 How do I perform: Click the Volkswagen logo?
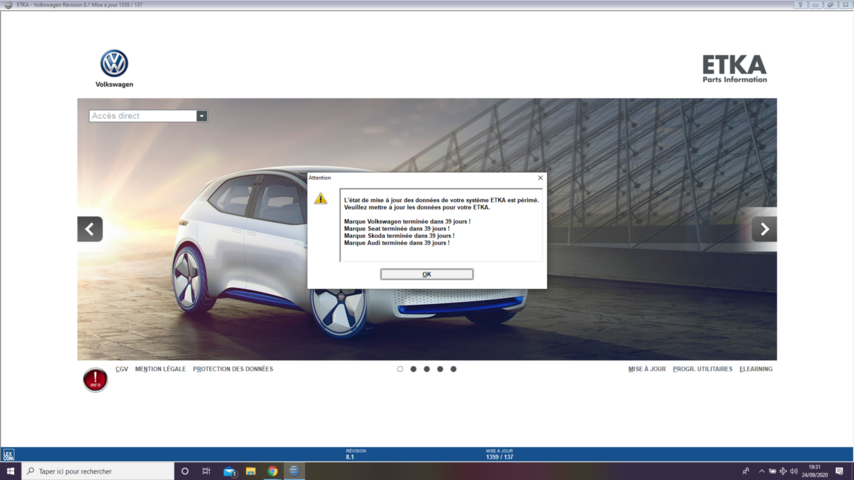click(114, 69)
